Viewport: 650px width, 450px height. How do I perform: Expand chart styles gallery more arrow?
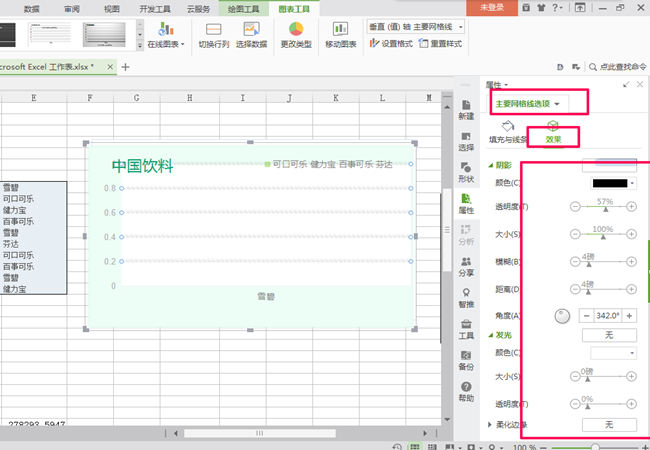(140, 46)
